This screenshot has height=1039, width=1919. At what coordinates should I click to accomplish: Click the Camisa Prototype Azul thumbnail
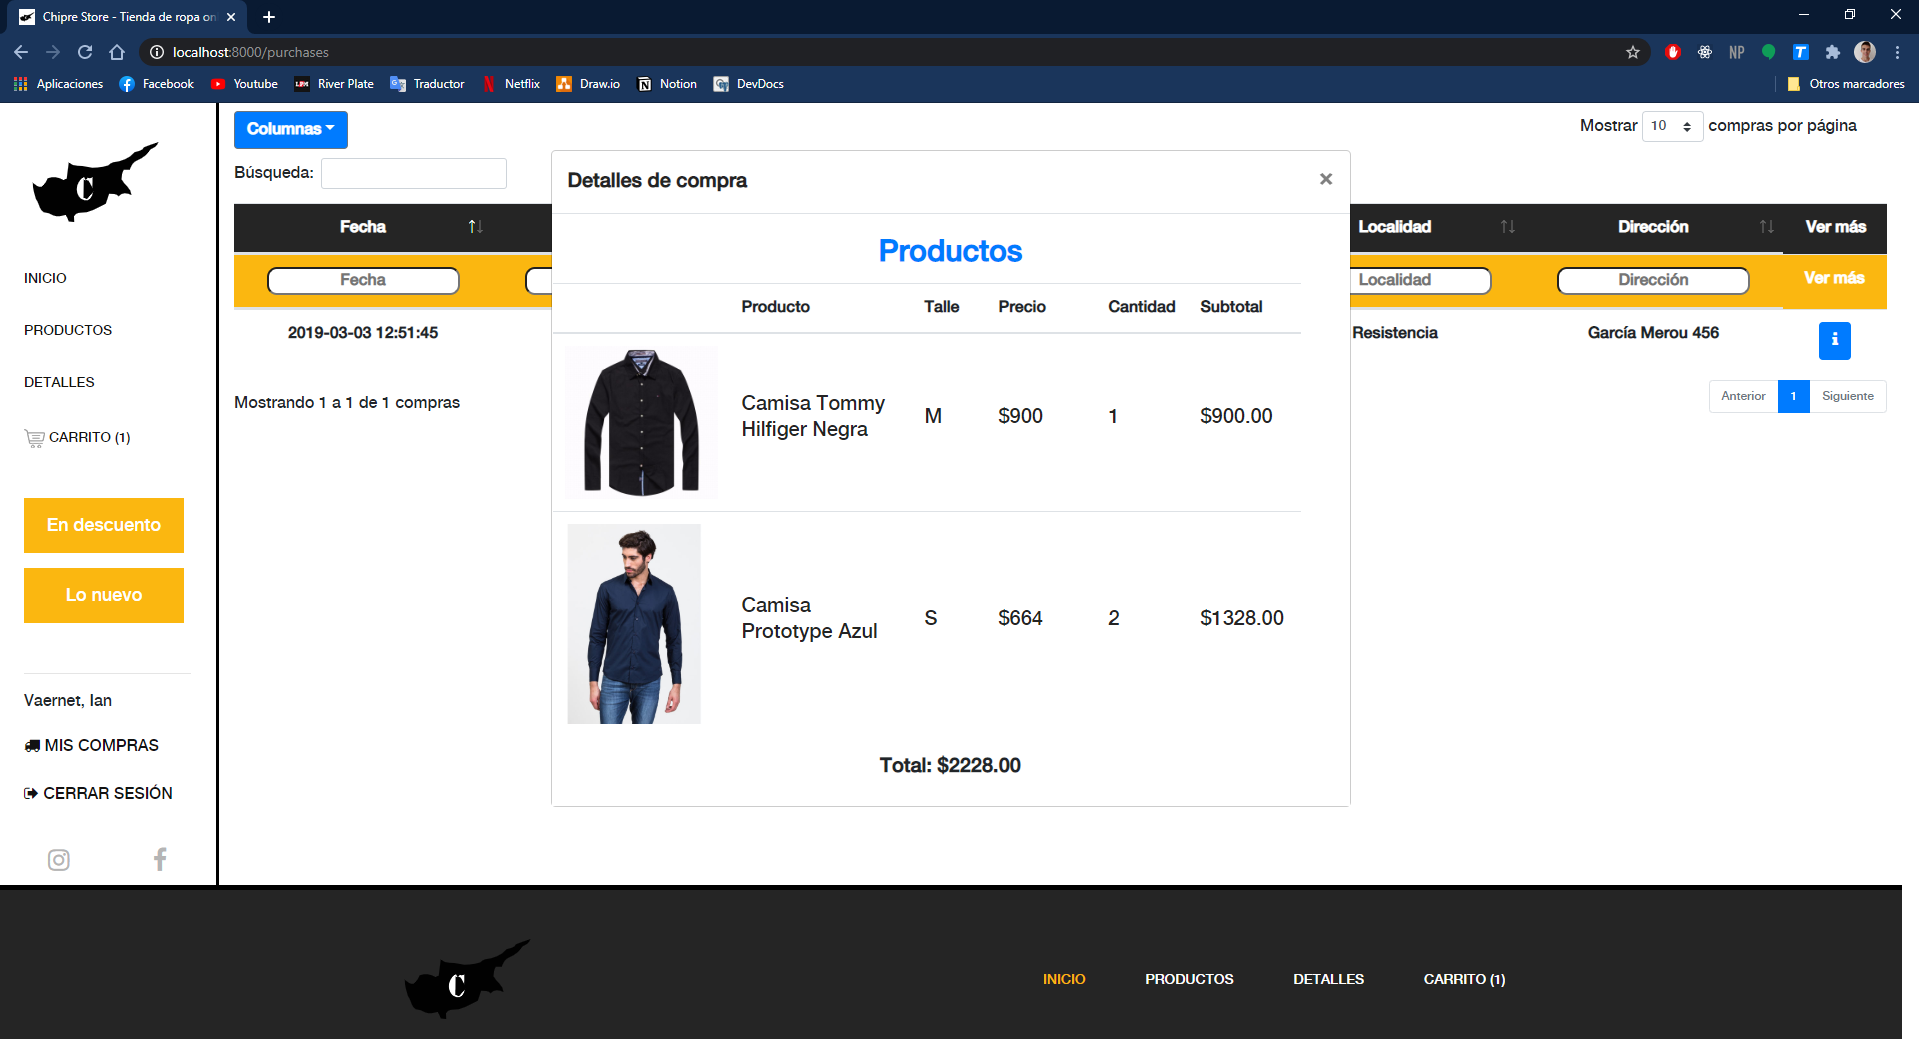(634, 624)
